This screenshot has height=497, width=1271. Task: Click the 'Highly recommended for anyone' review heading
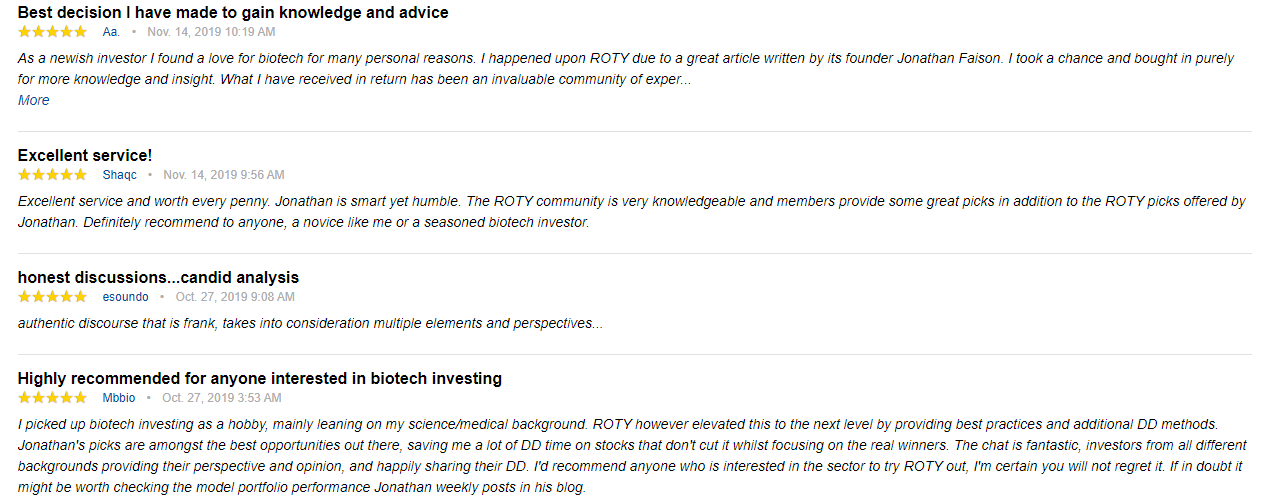click(x=260, y=378)
